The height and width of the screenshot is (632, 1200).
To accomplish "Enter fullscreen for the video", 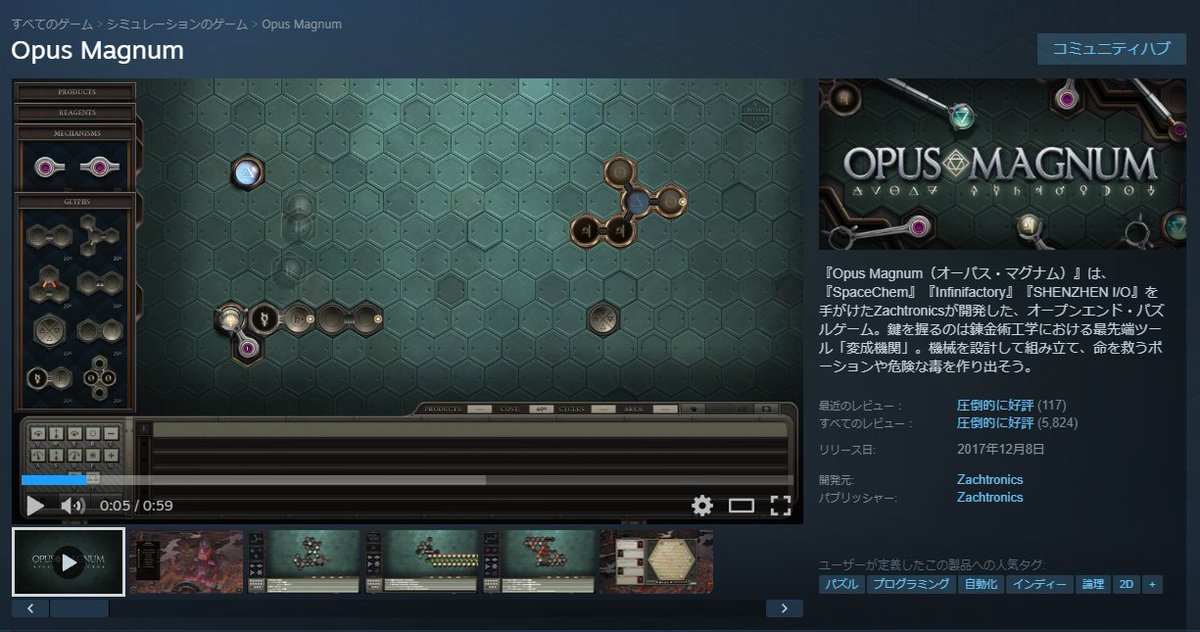I will click(x=780, y=505).
